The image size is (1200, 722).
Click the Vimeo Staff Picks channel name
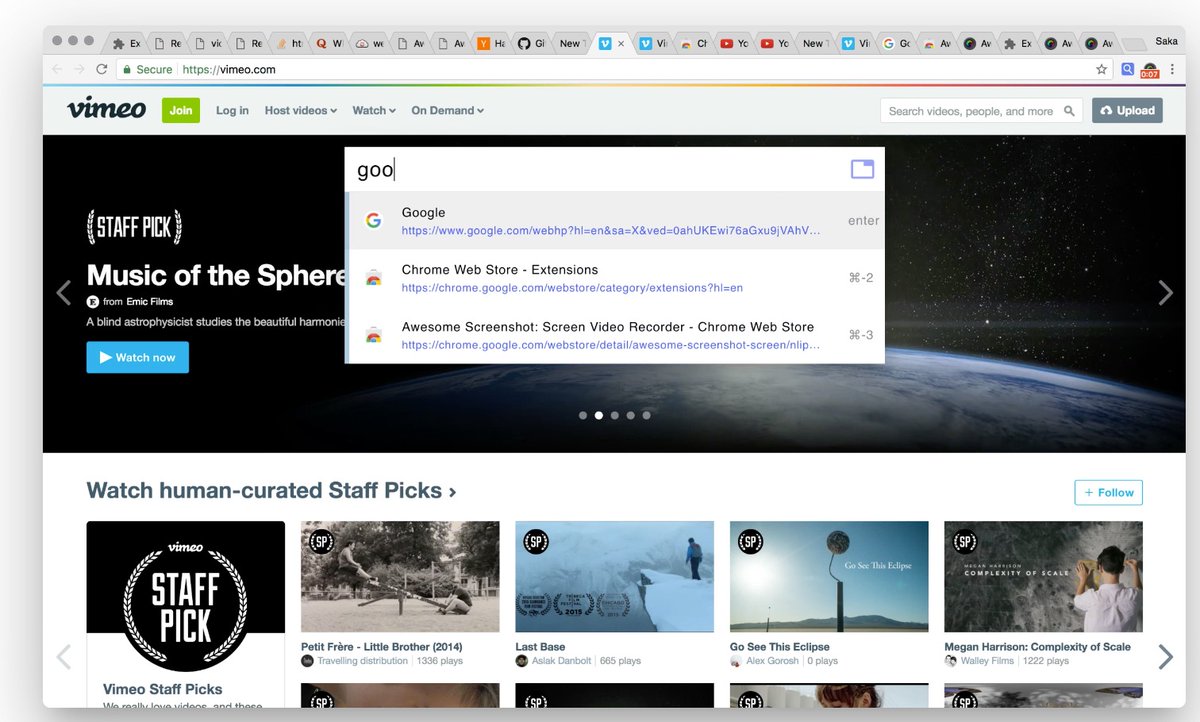[163, 689]
